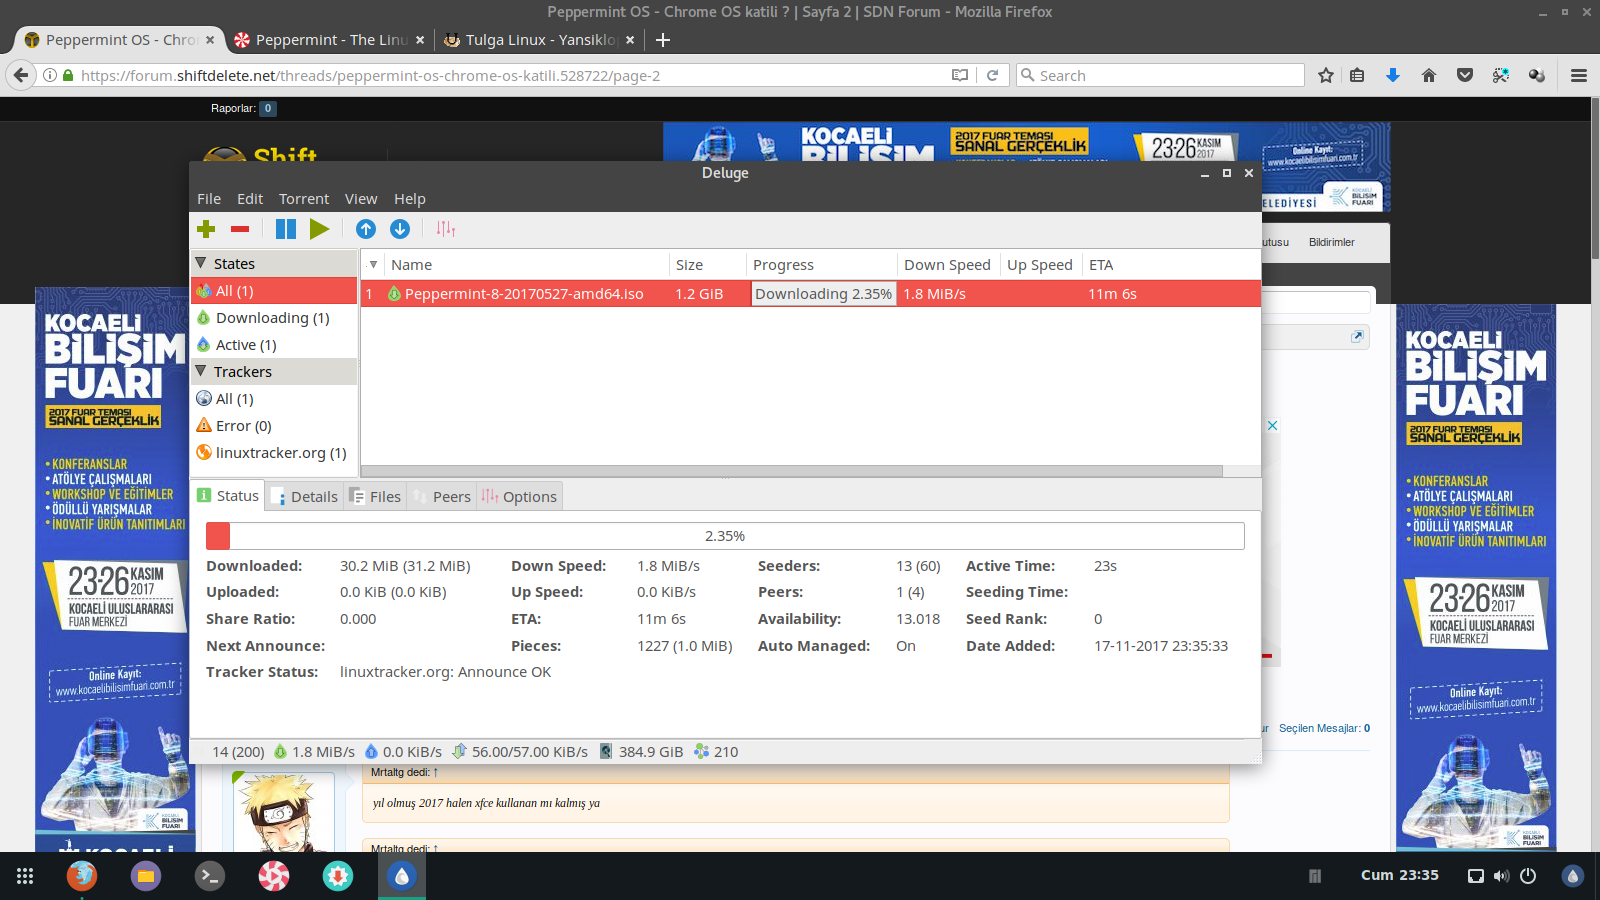The image size is (1600, 900).
Task: Switch to the Peers tab
Action: 442,497
